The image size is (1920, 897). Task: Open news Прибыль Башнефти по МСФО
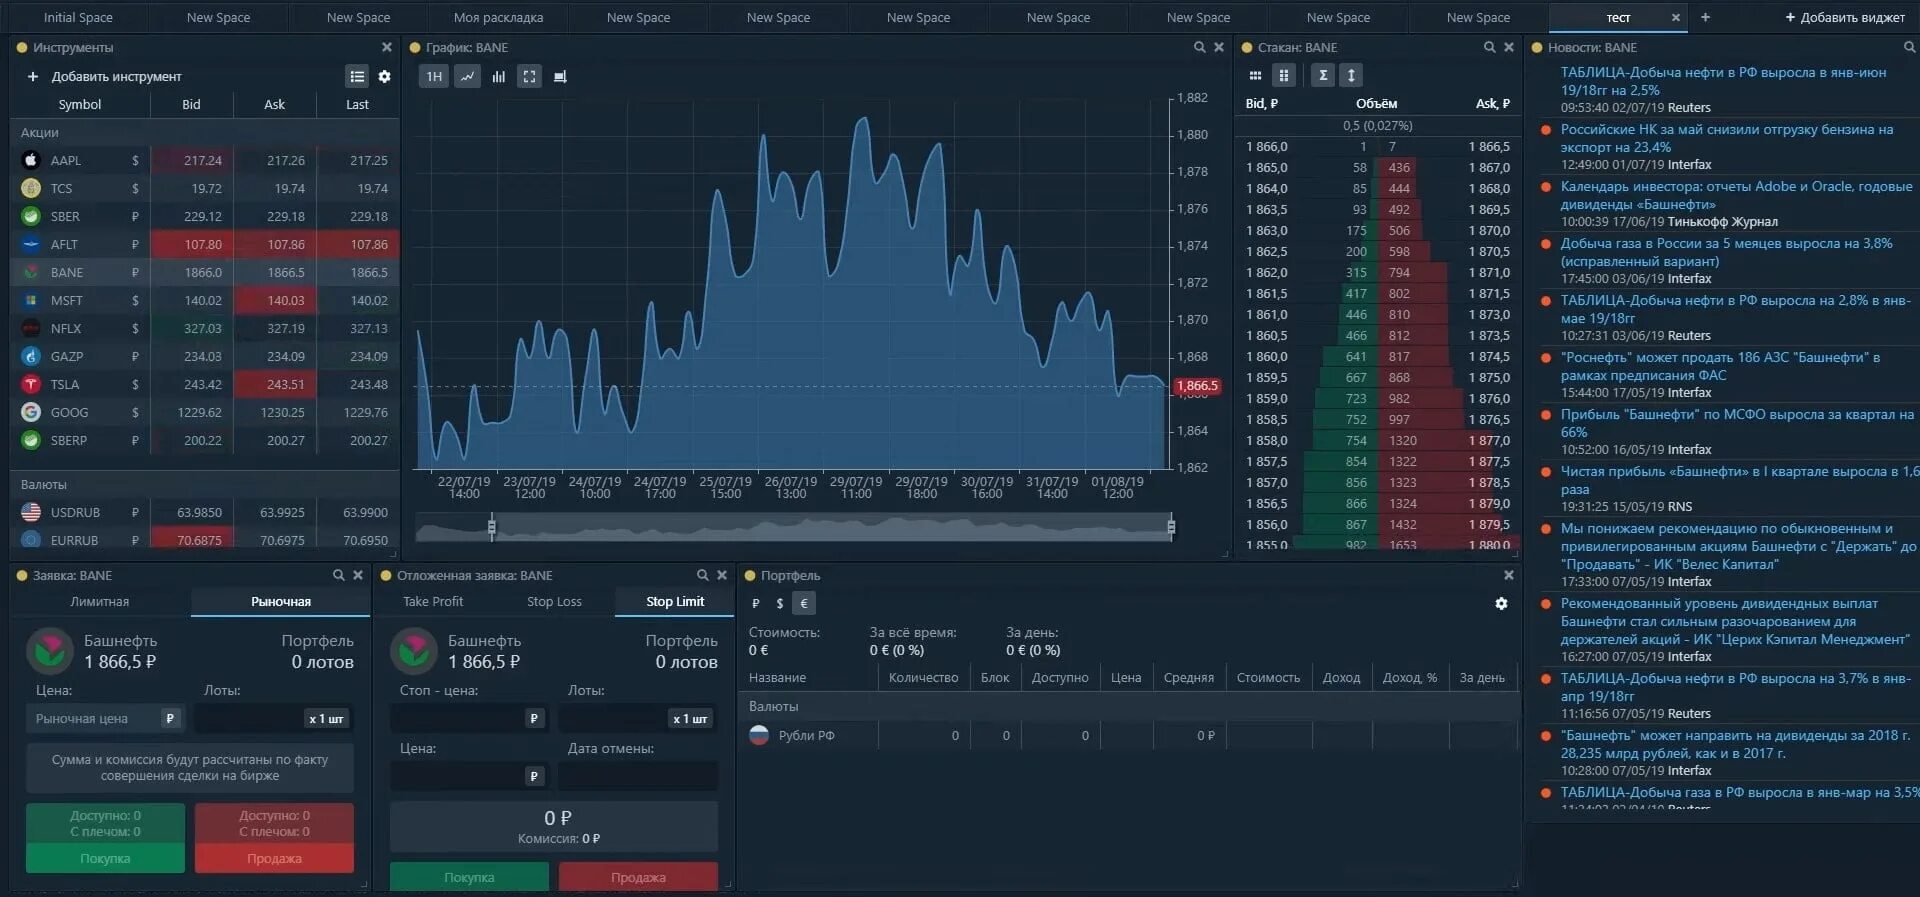[x=1737, y=423]
